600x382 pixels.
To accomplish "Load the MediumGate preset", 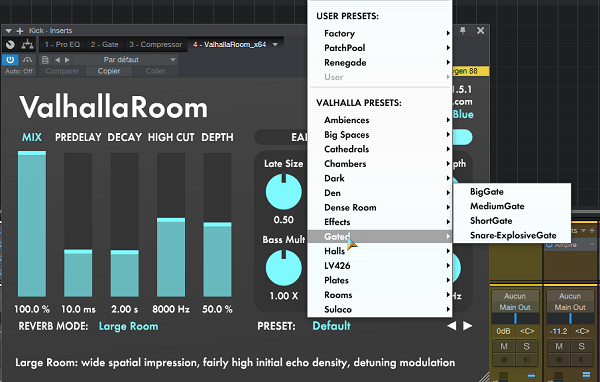I will tap(512, 206).
